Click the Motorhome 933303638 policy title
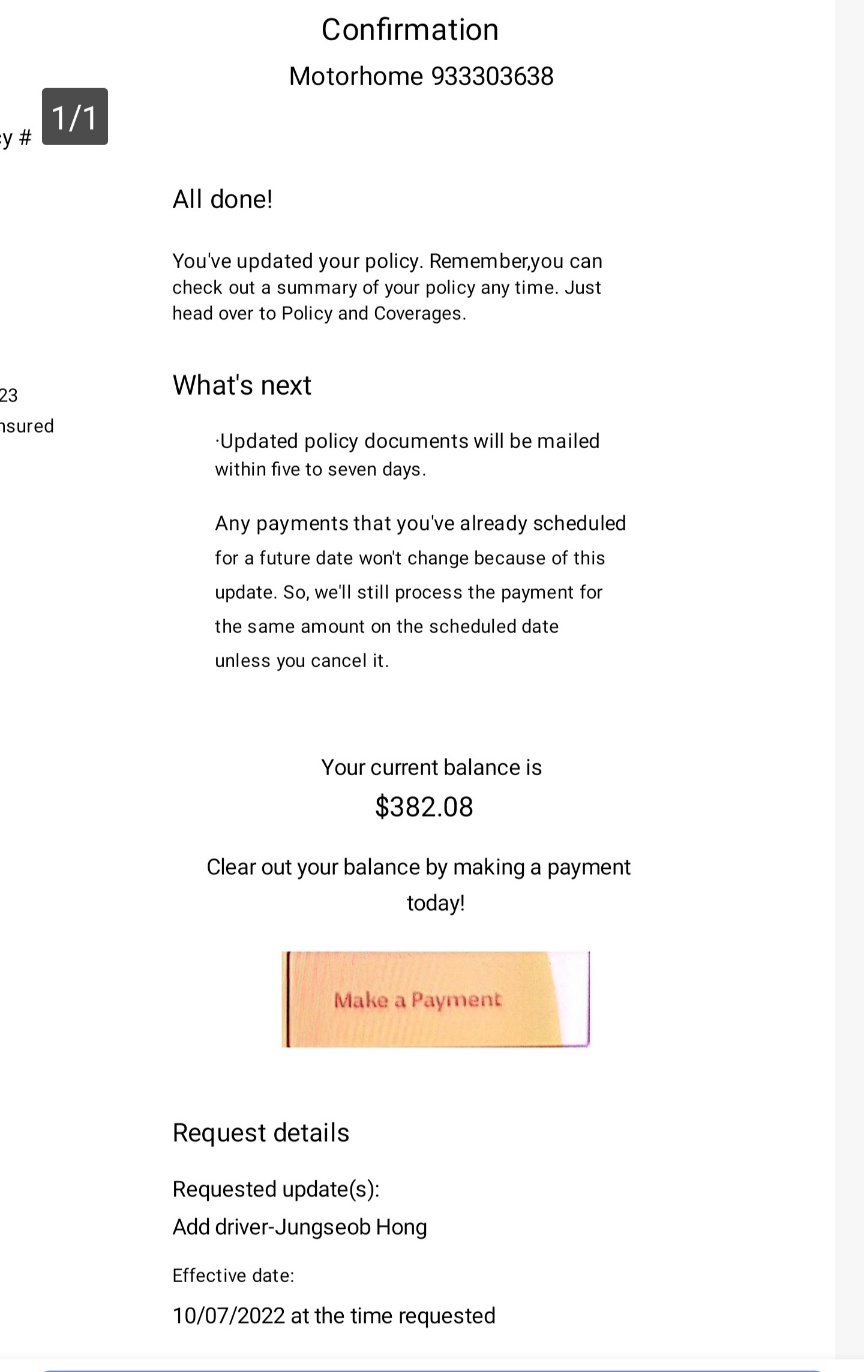 coord(421,76)
